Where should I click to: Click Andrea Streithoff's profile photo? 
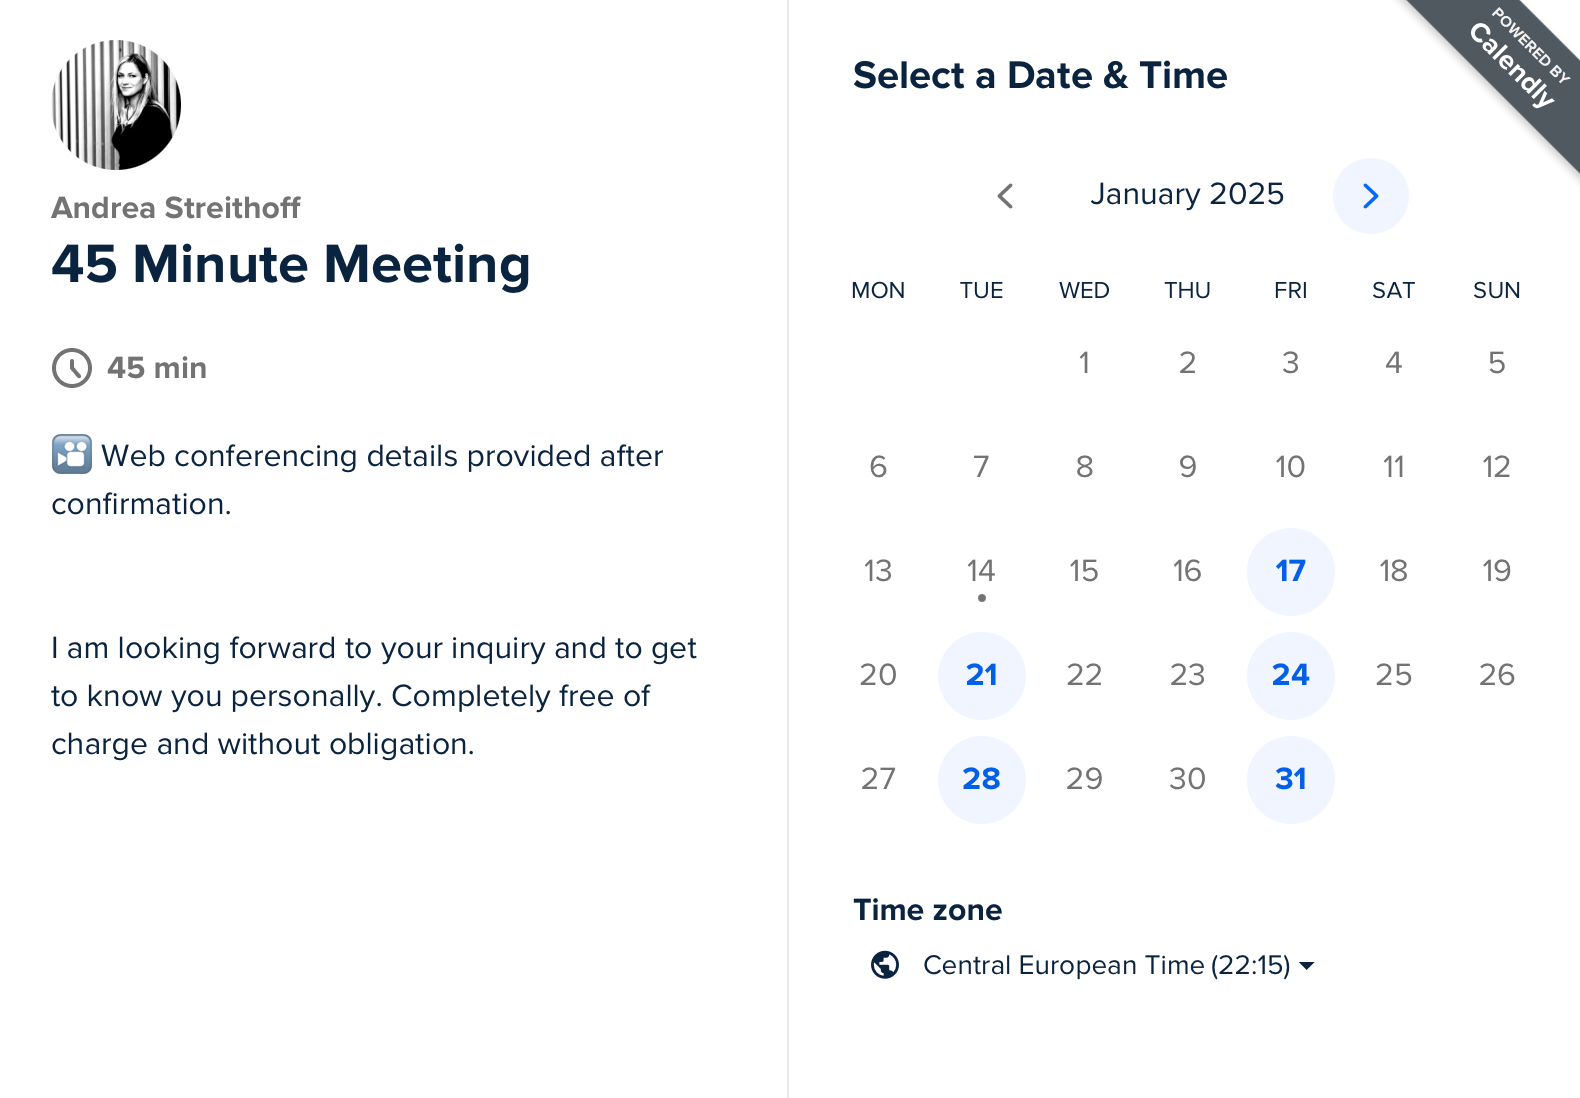tap(116, 105)
